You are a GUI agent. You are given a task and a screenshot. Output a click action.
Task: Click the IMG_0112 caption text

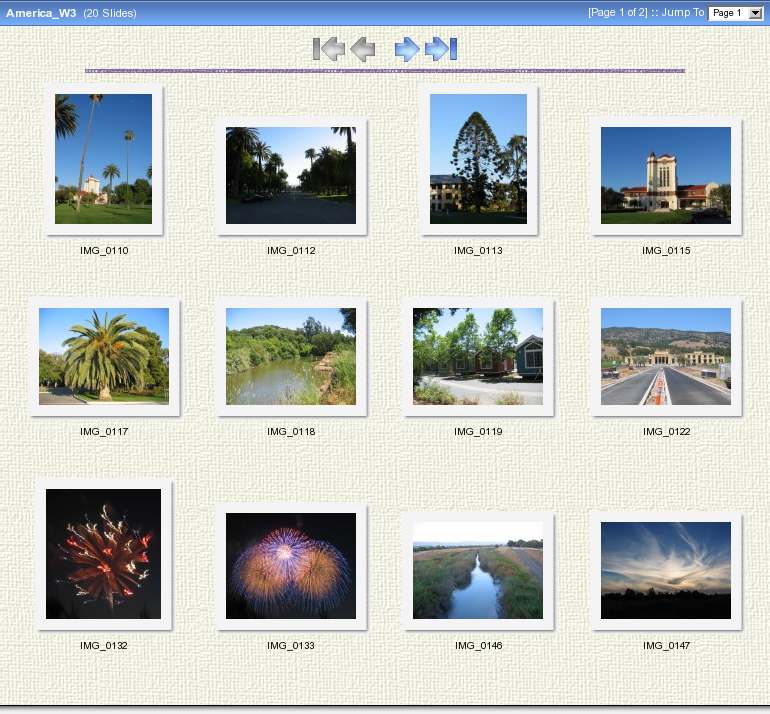coord(291,250)
